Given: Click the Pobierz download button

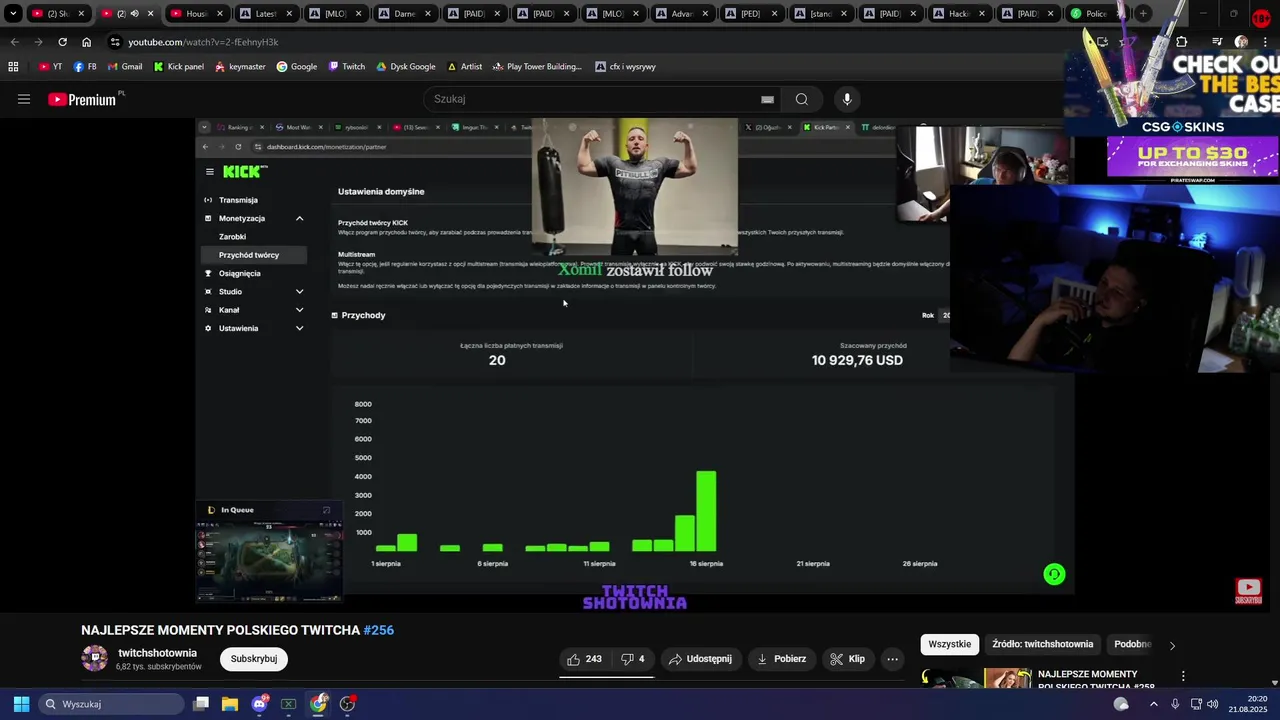Looking at the screenshot, I should coord(781,659).
